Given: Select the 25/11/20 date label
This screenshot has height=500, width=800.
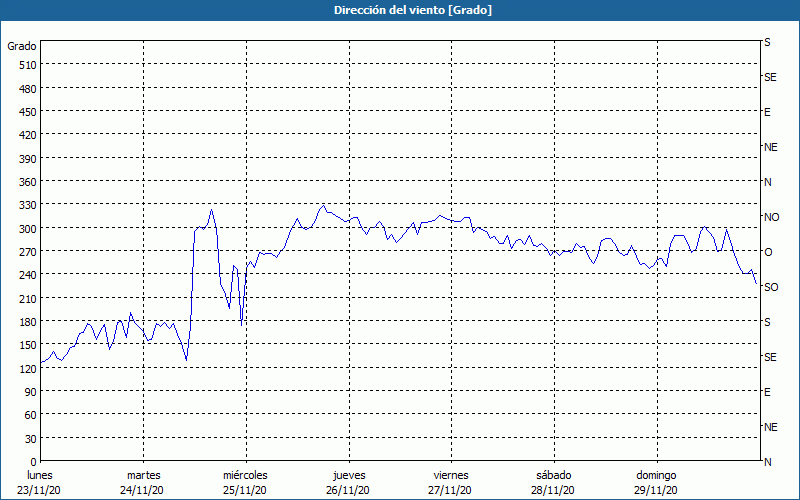Looking at the screenshot, I should pos(245,490).
